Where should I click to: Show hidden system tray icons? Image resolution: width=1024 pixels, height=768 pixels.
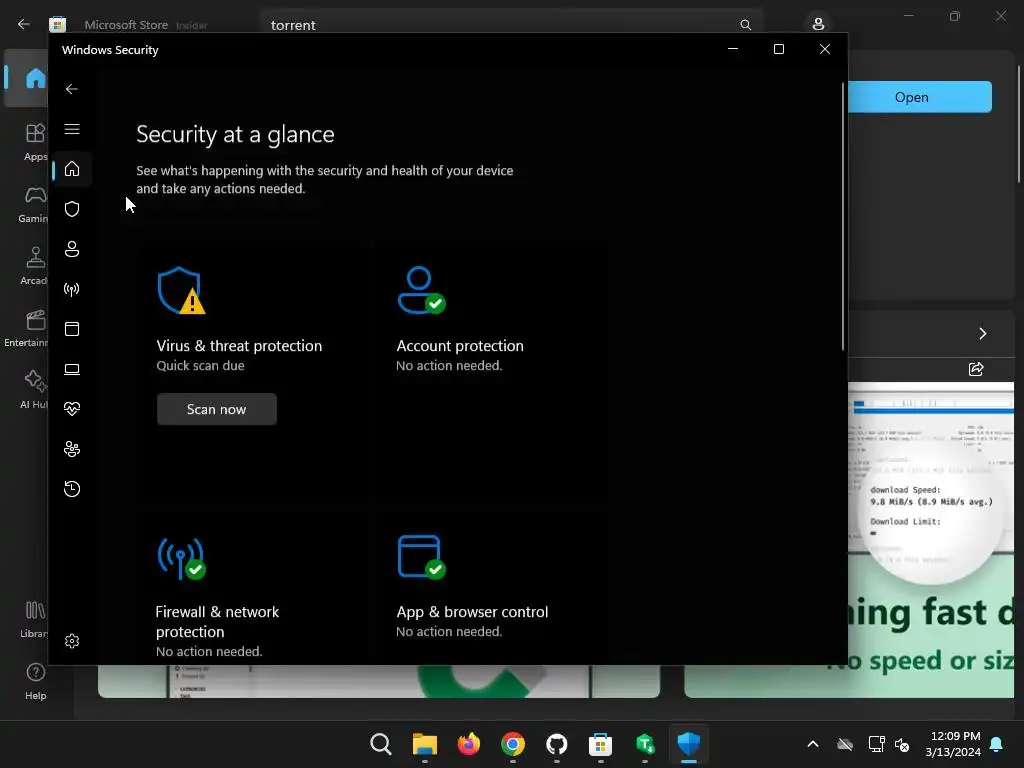(x=813, y=744)
